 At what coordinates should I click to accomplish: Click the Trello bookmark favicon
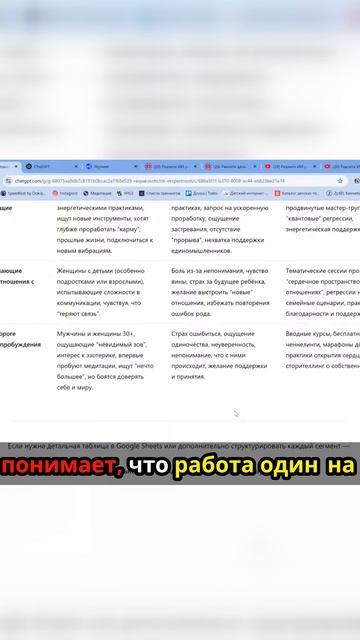pos(189,193)
